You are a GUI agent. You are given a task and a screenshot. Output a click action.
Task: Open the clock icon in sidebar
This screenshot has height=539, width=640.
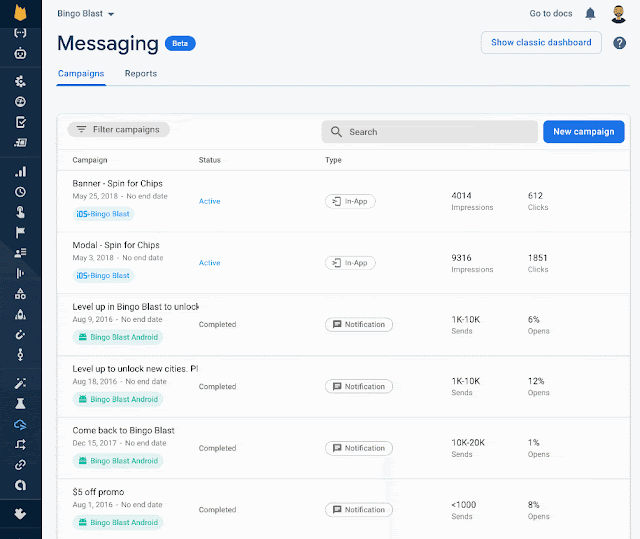tap(20, 192)
